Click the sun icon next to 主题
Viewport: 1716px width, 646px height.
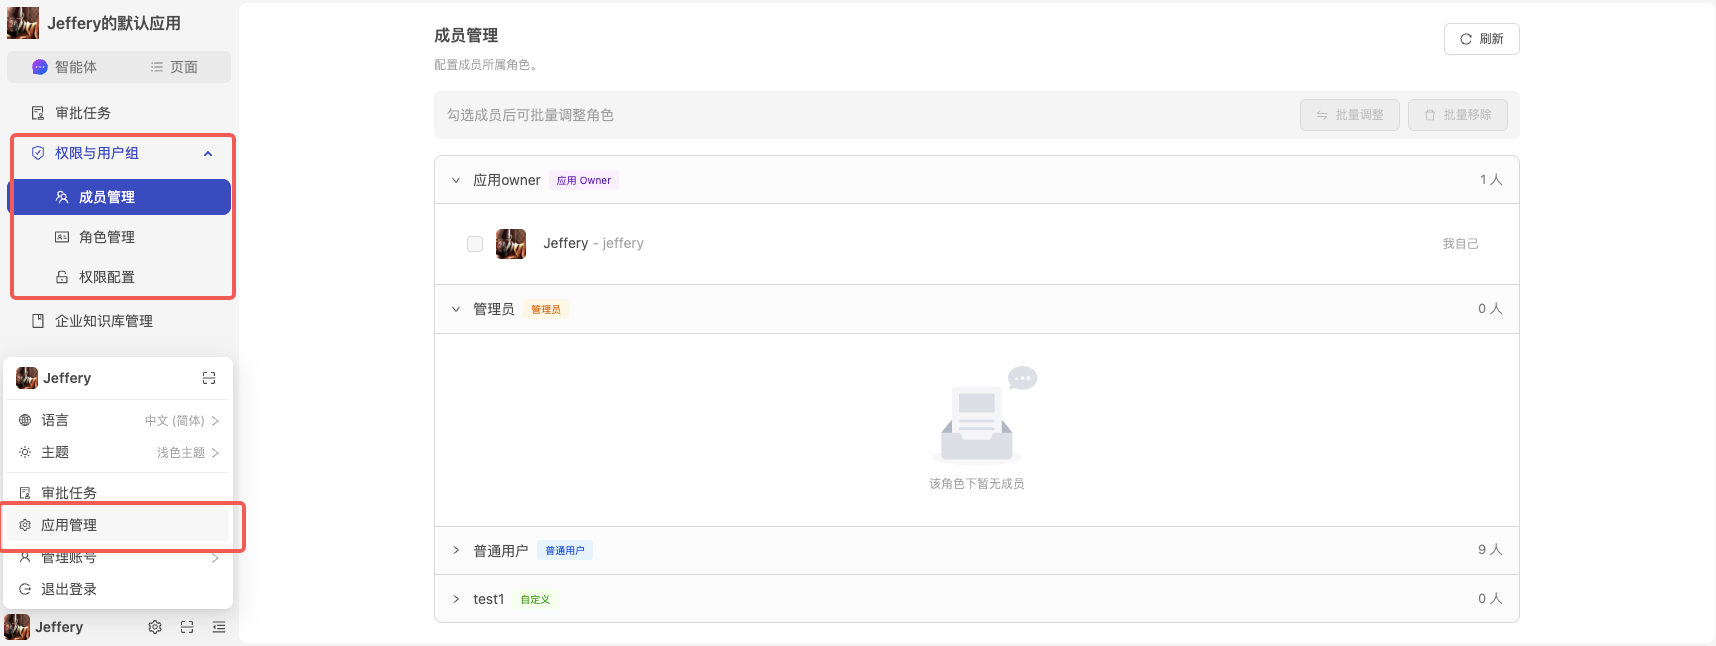point(25,453)
